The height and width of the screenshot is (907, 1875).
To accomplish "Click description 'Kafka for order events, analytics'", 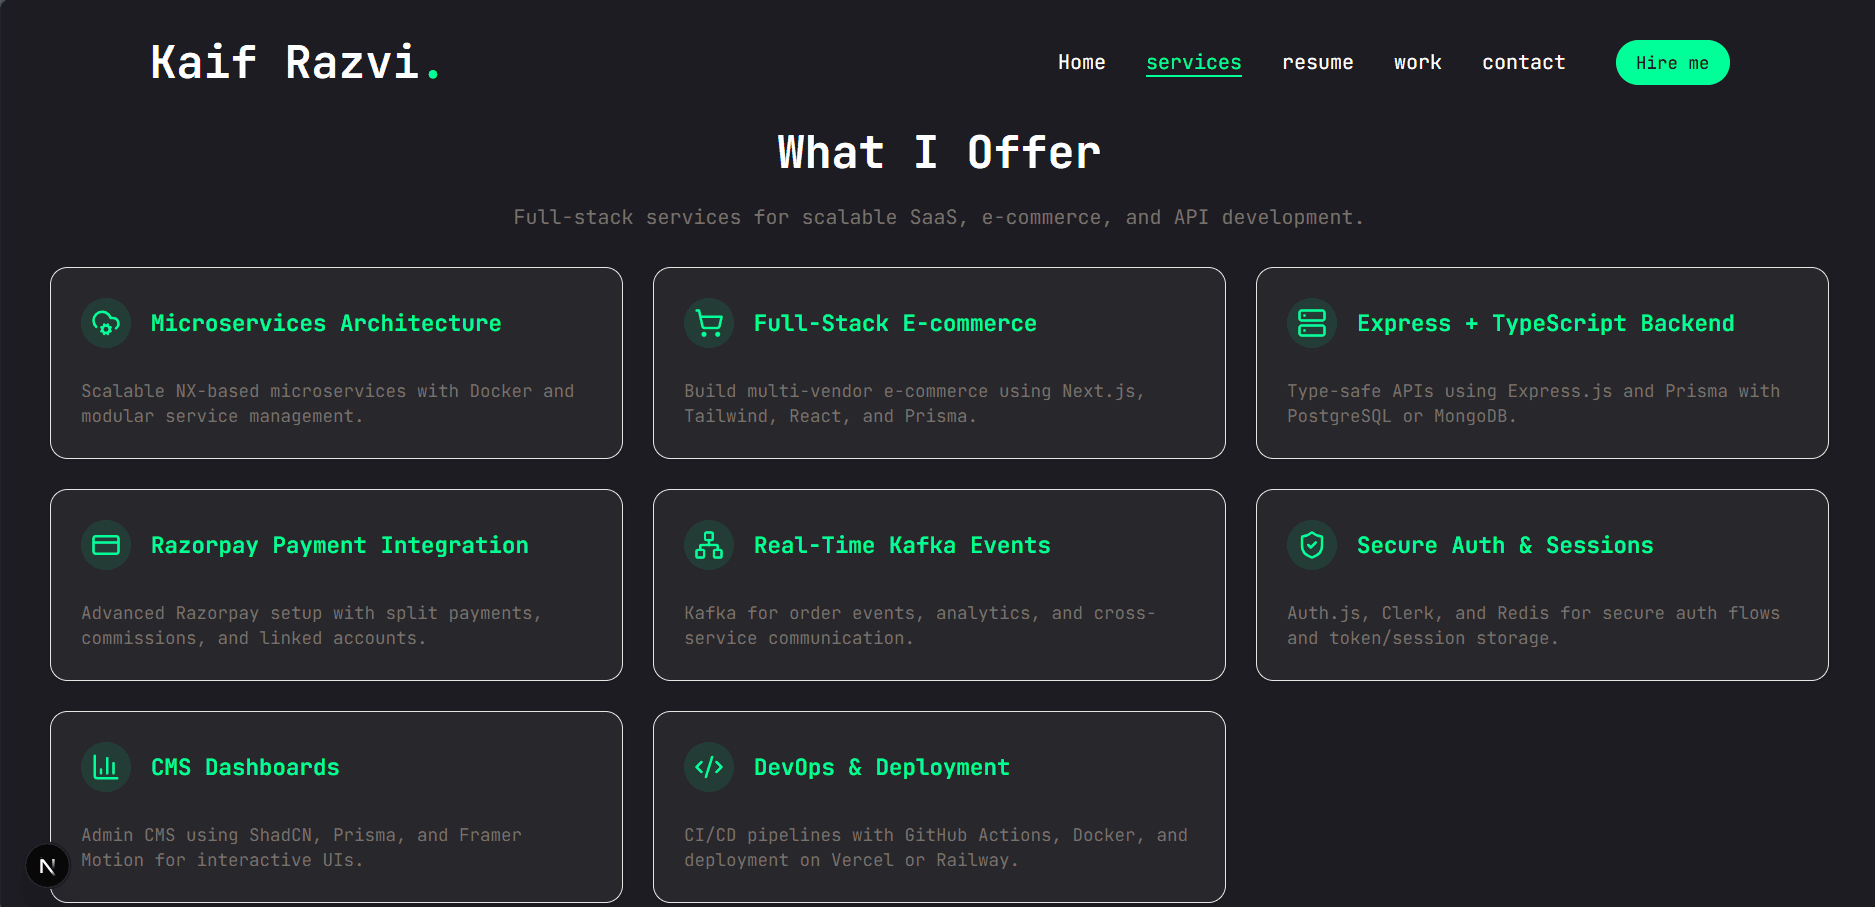I will (x=920, y=625).
